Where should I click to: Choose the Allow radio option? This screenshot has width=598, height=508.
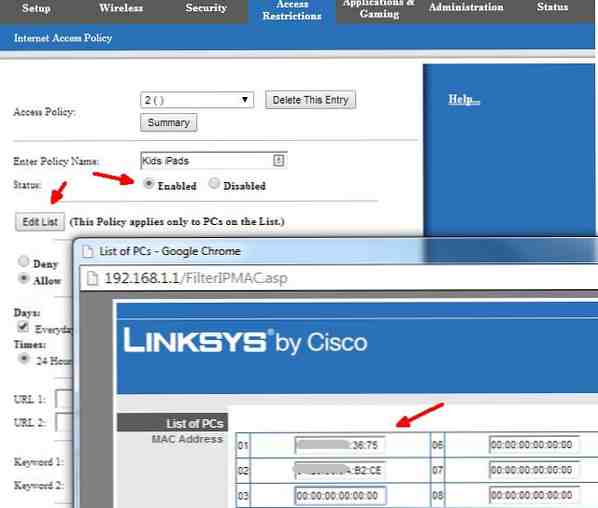[x=24, y=278]
